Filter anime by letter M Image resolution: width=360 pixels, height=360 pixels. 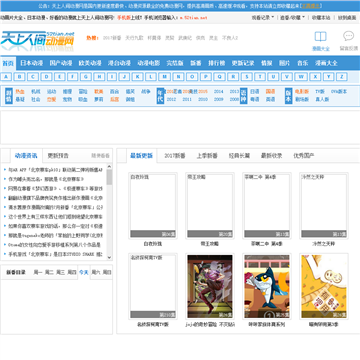(164, 77)
